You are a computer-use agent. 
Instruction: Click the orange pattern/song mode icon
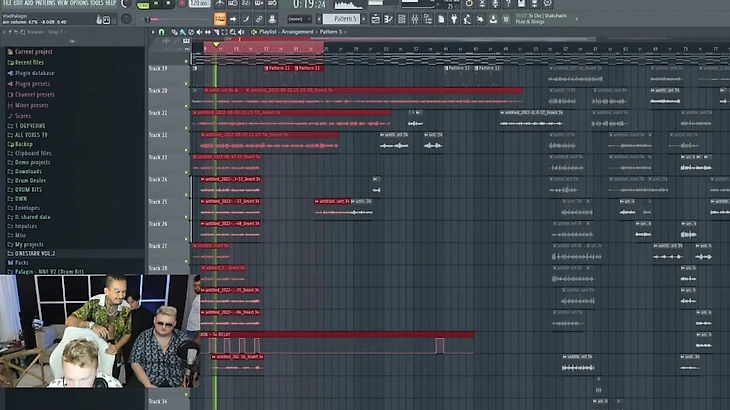pyautogui.click(x=219, y=18)
